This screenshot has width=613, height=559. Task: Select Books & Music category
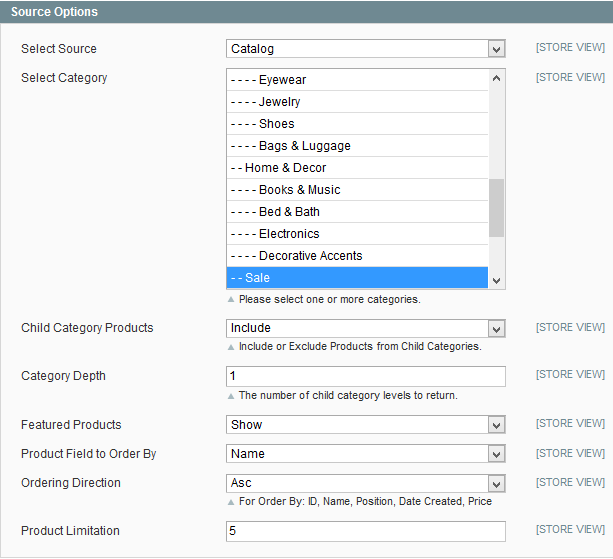pyautogui.click(x=357, y=190)
